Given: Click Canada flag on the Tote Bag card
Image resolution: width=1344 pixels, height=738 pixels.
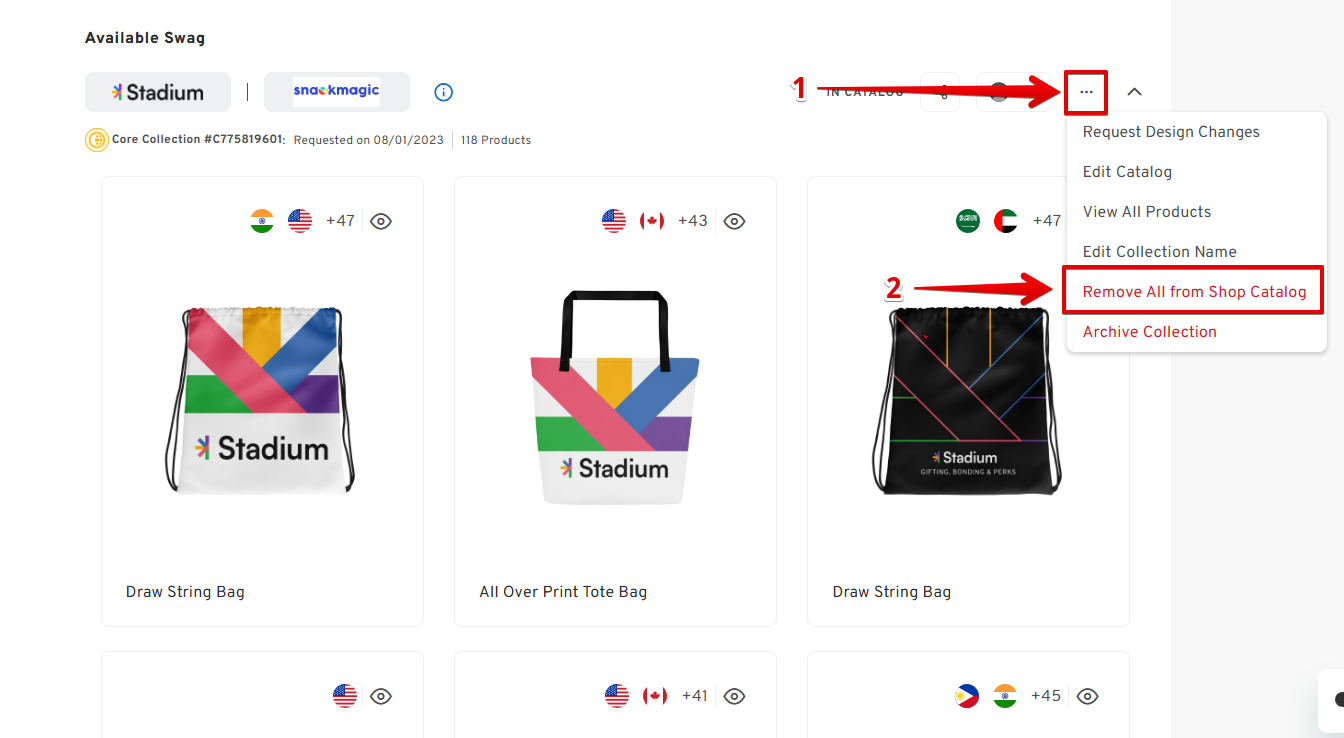Looking at the screenshot, I should (x=652, y=221).
